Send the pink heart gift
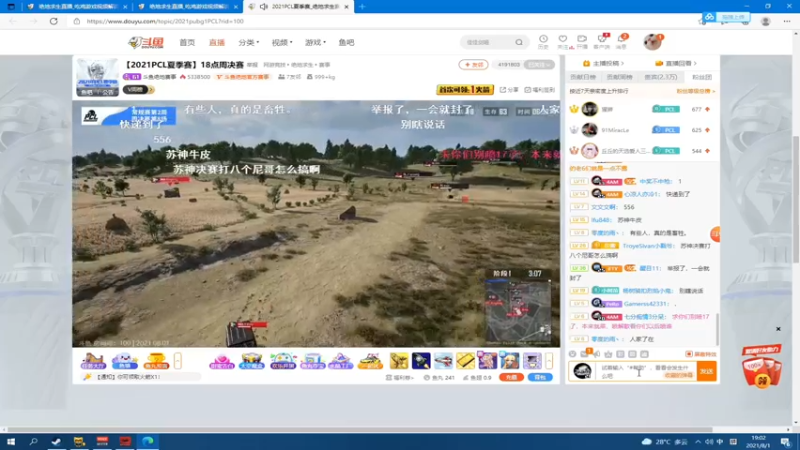 point(221,361)
